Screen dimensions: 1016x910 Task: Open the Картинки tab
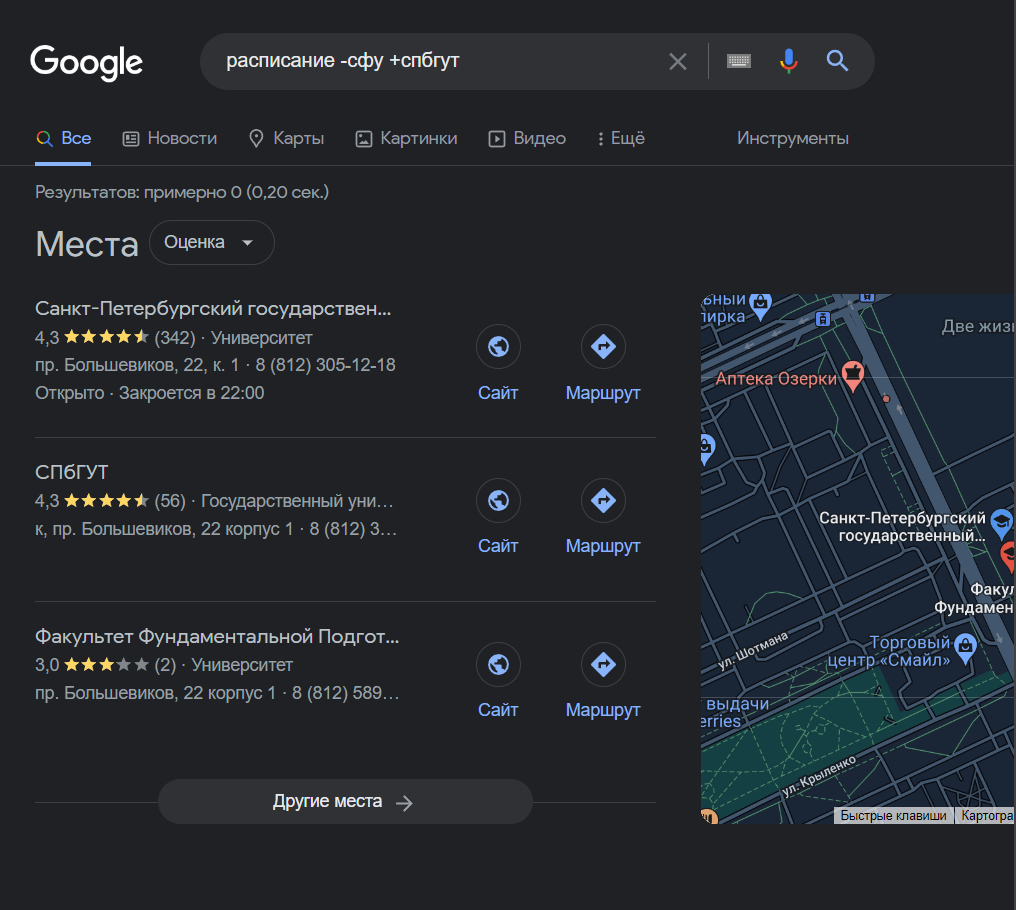(x=406, y=138)
